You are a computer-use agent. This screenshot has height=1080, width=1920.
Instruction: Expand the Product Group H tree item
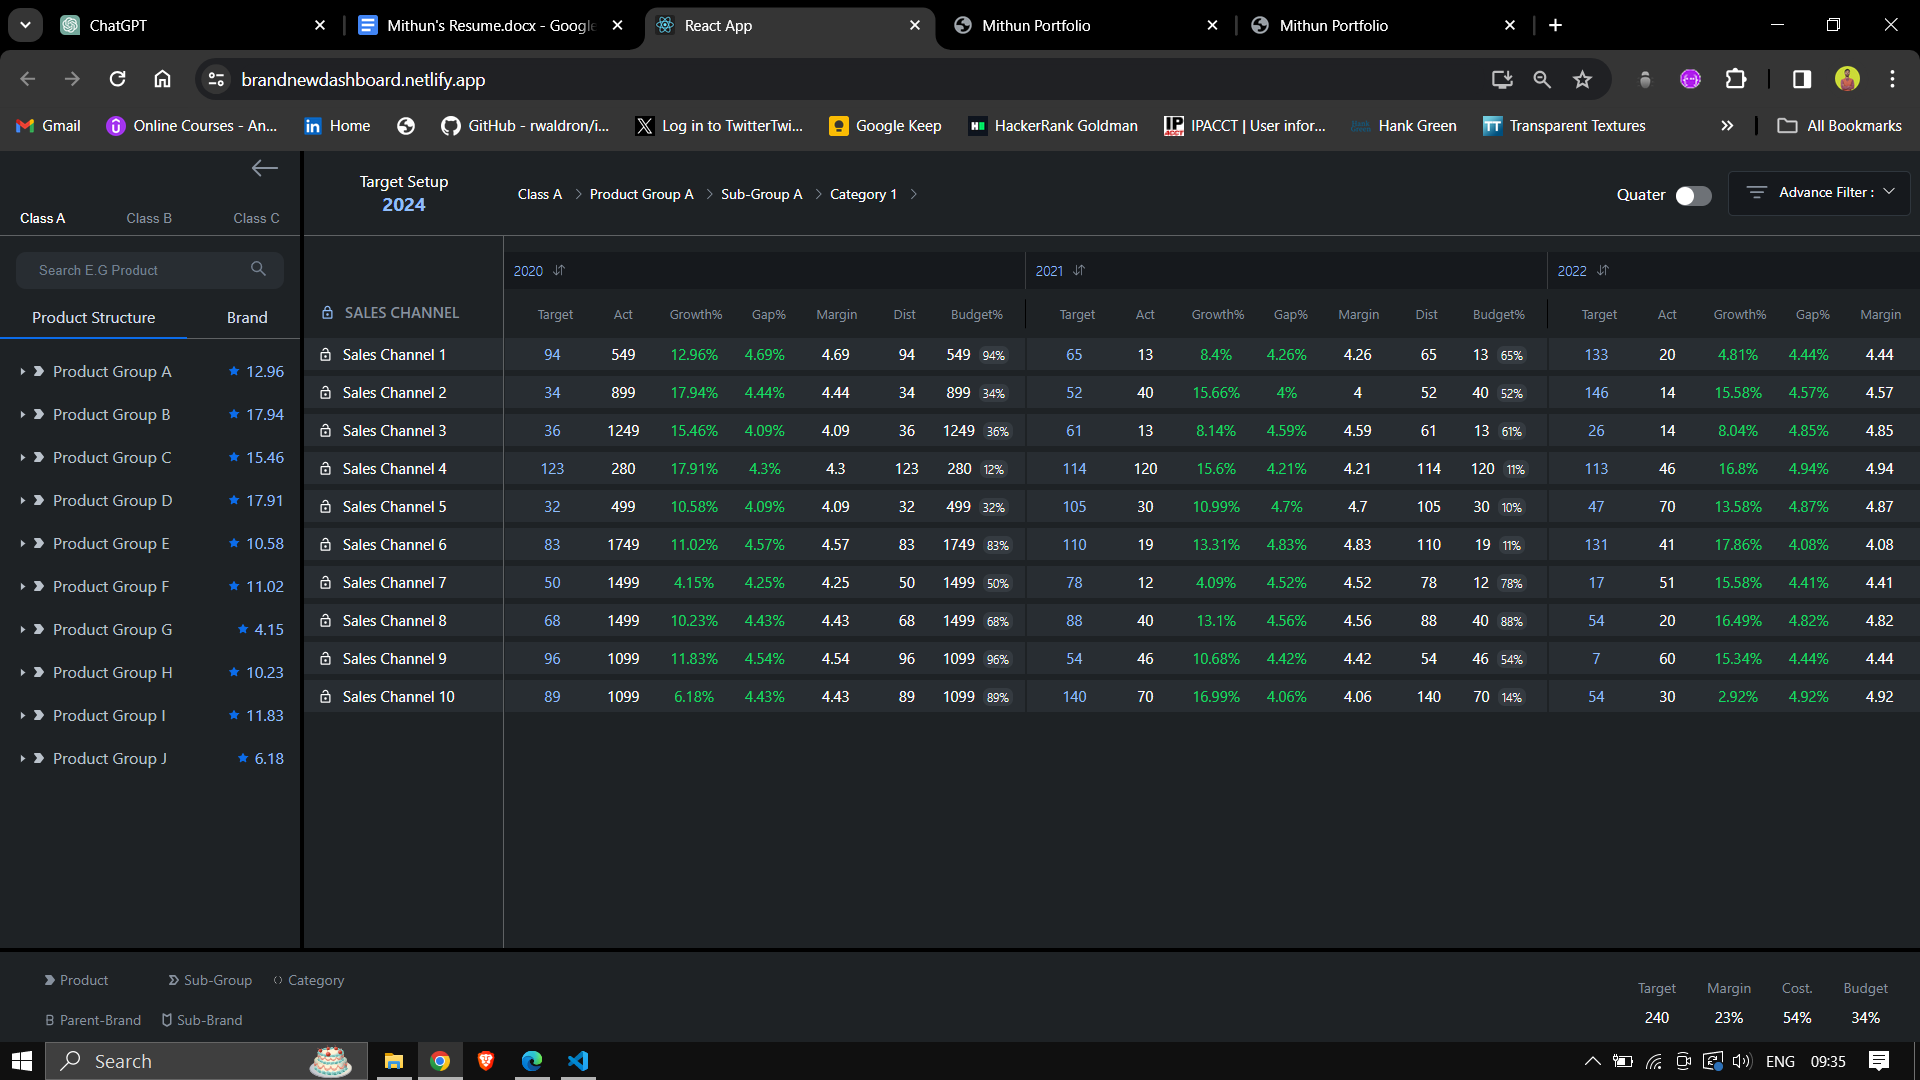click(23, 672)
